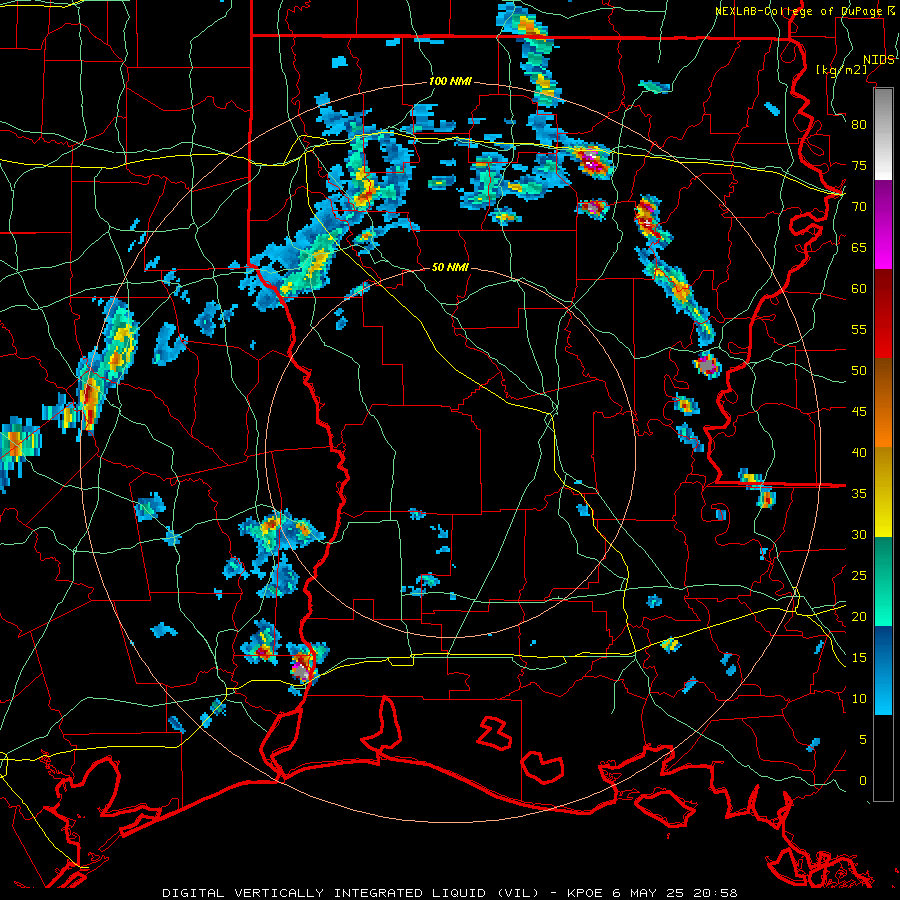Click the green segment of the color bar
Viewport: 900px width, 900px height.
(883, 581)
